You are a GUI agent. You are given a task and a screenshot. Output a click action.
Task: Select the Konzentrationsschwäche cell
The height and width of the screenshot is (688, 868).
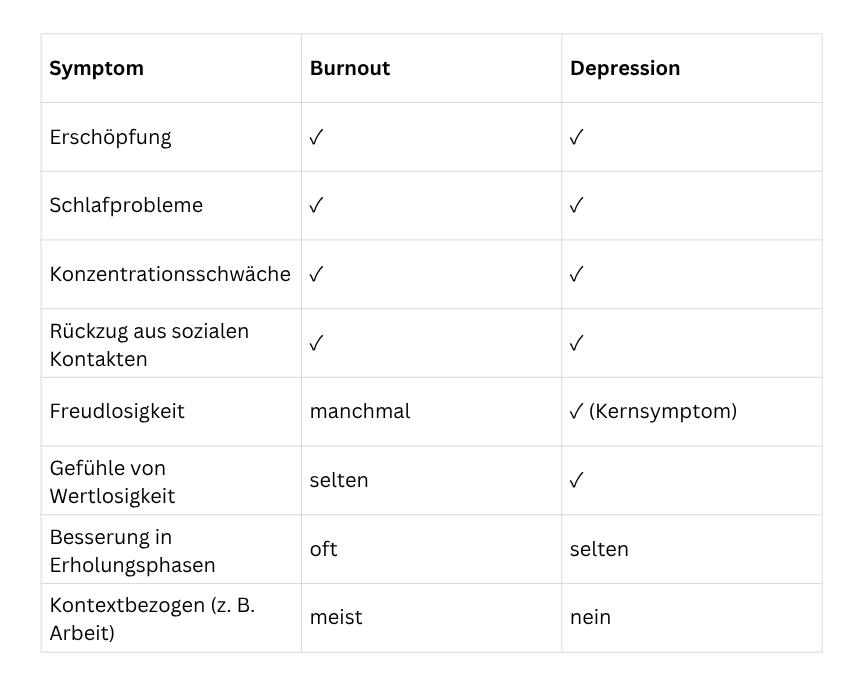(170, 275)
